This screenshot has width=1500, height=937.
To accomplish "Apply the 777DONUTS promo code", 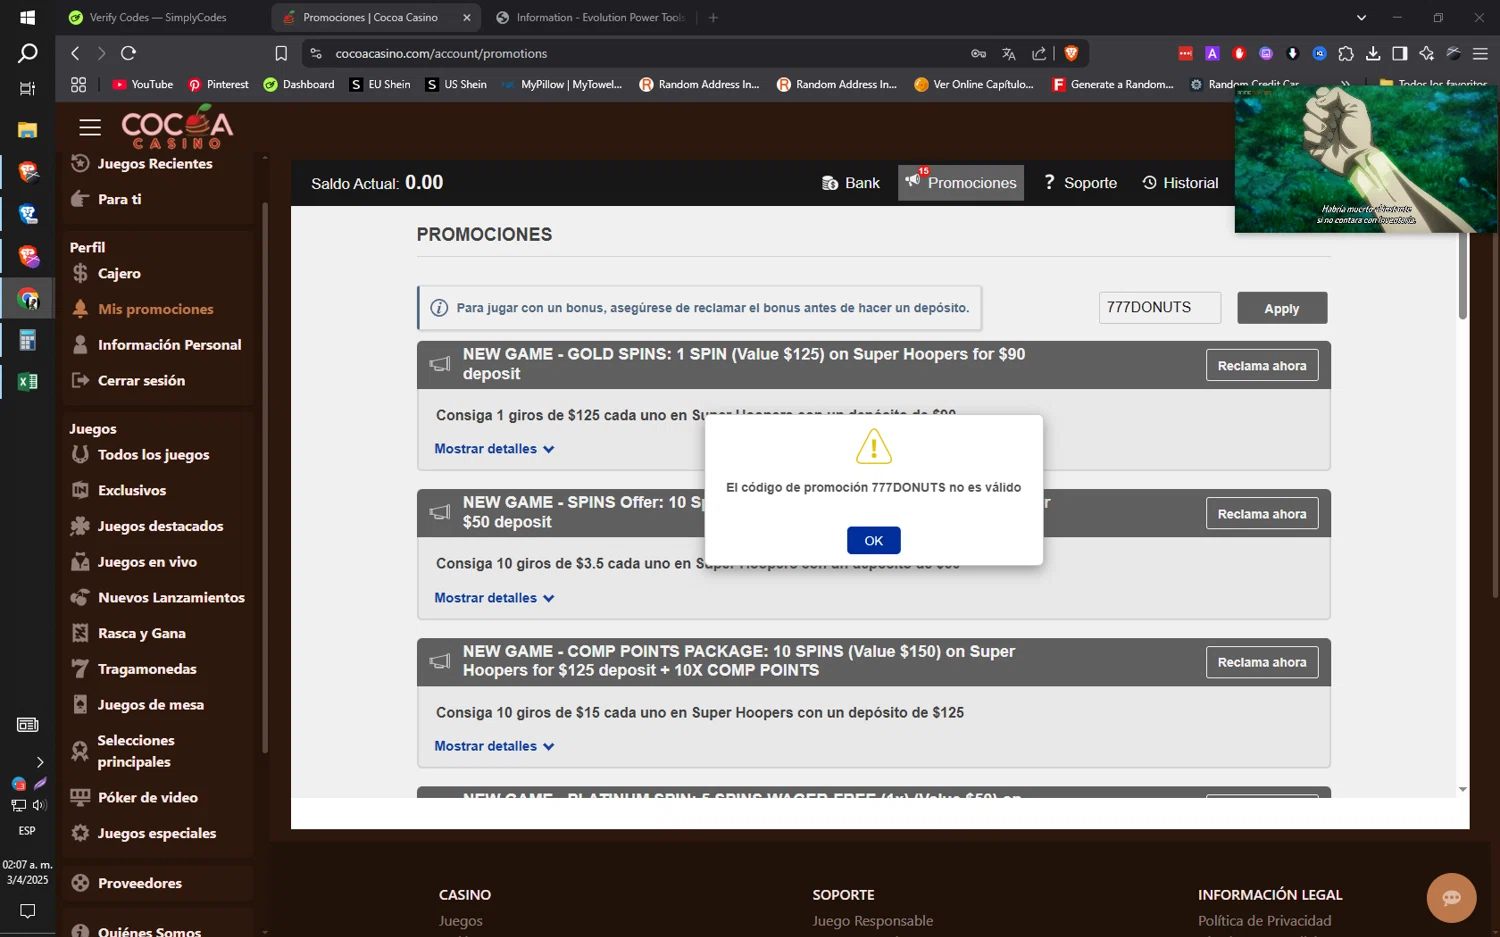I will 1282,308.
